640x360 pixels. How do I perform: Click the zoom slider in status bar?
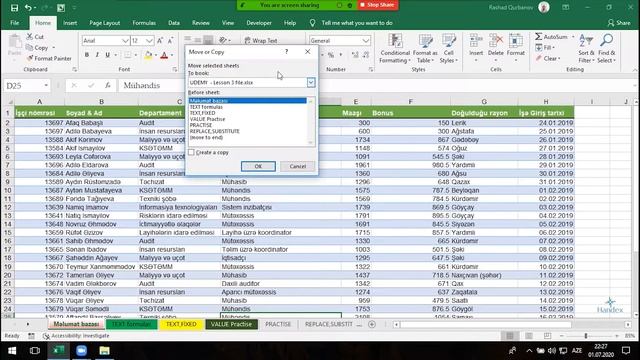click(x=586, y=336)
